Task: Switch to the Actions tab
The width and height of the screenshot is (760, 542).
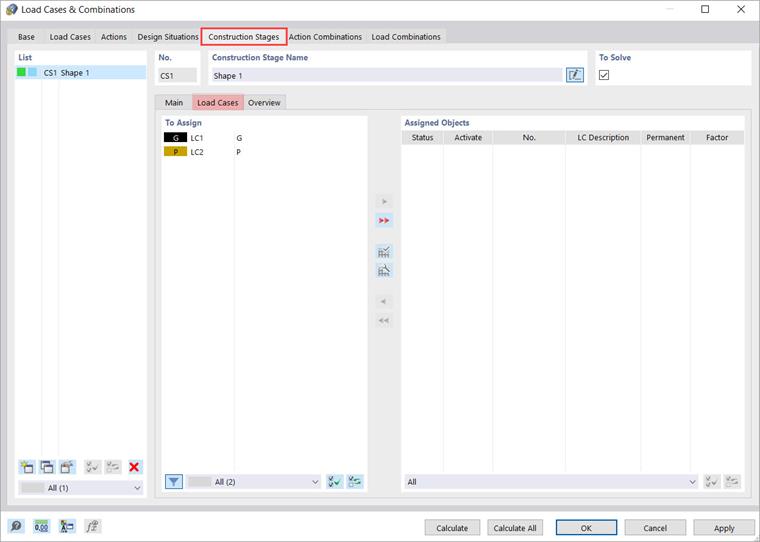Action: pyautogui.click(x=113, y=37)
